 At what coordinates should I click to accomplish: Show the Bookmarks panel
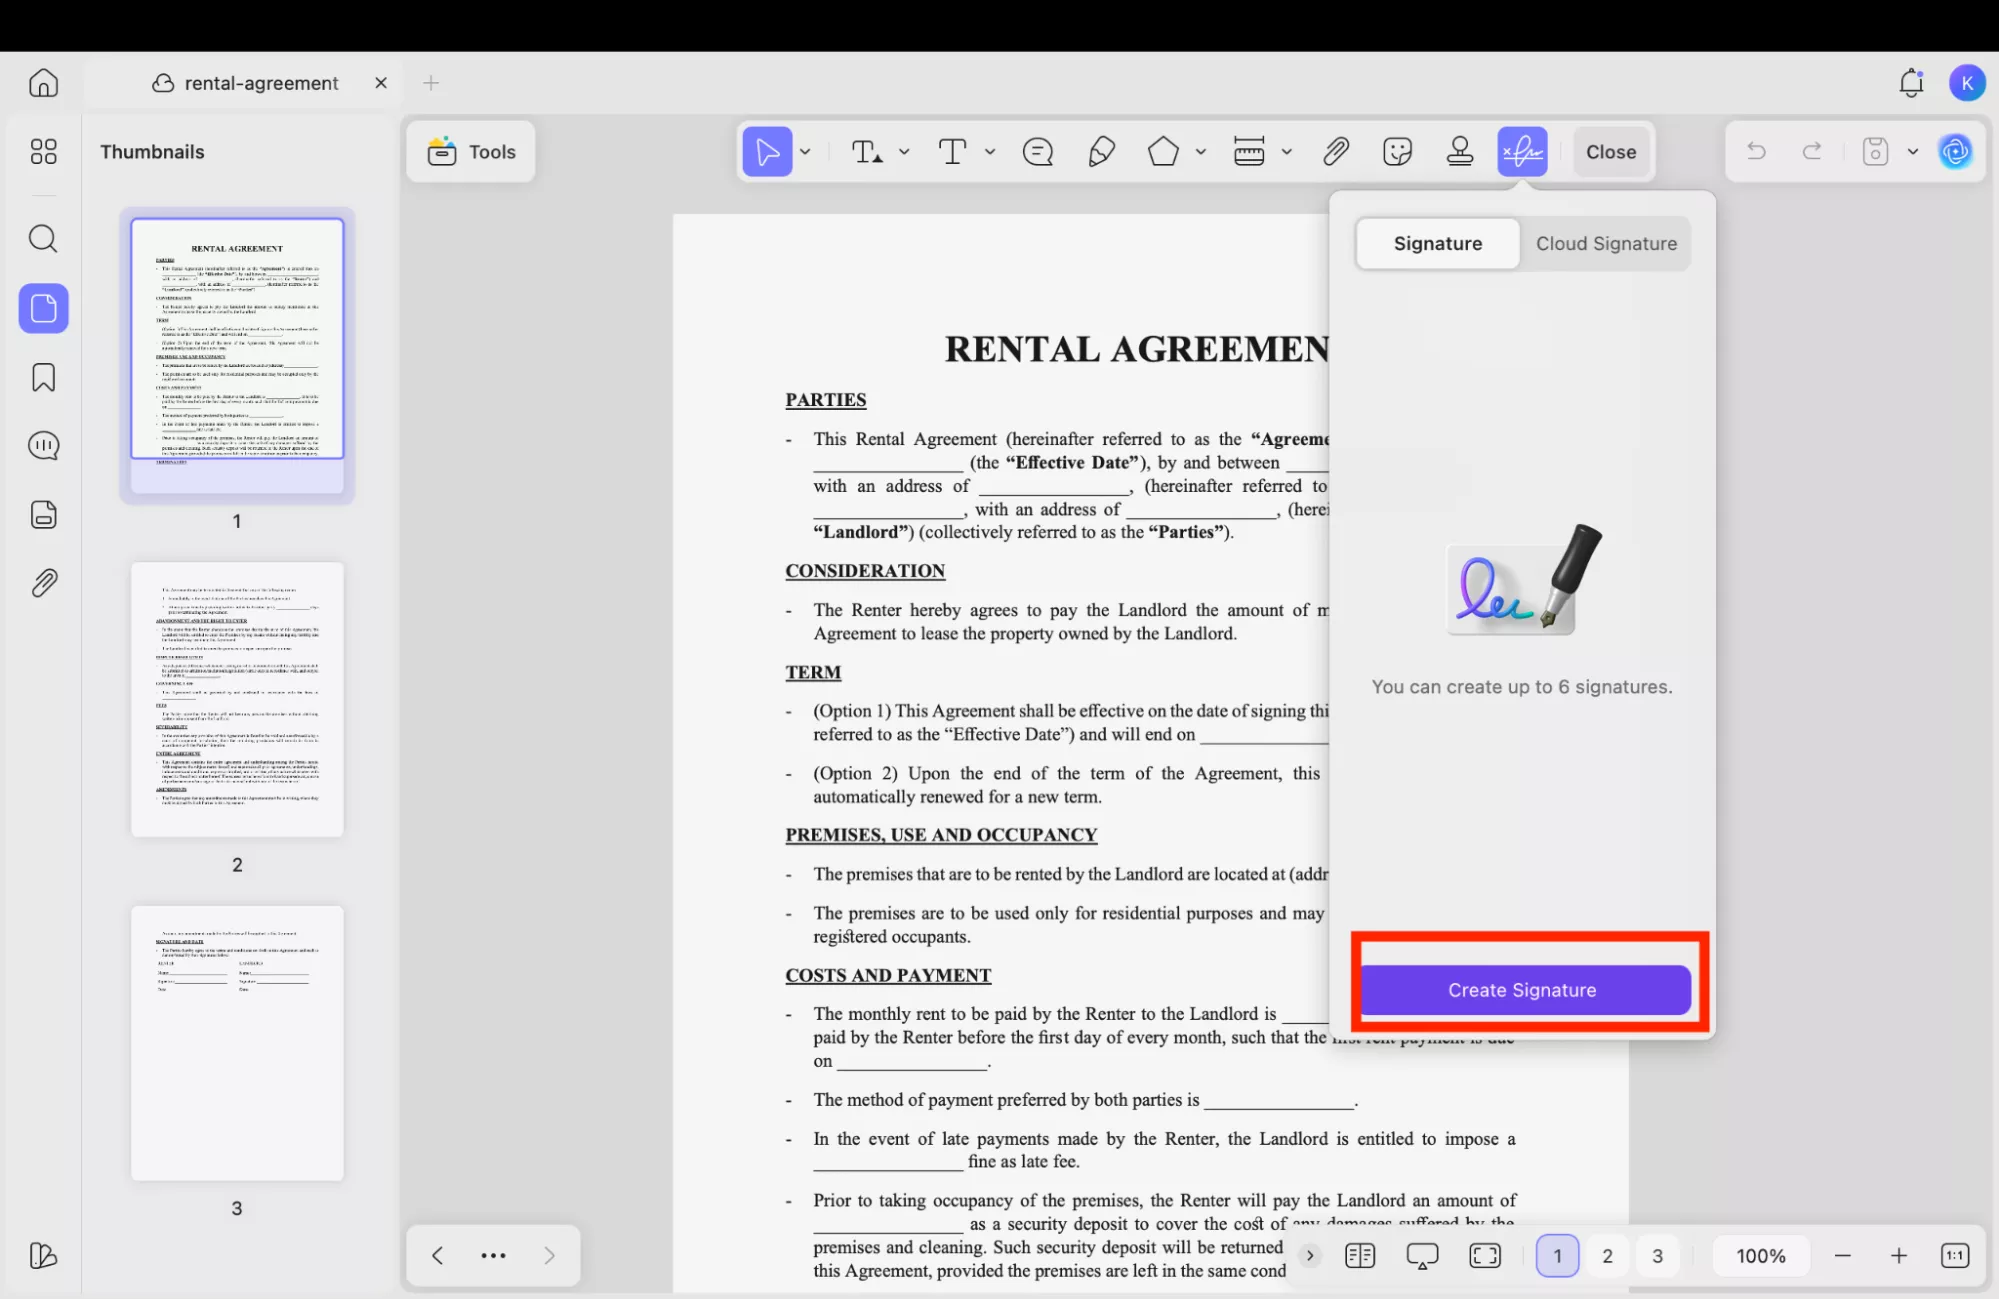click(43, 377)
